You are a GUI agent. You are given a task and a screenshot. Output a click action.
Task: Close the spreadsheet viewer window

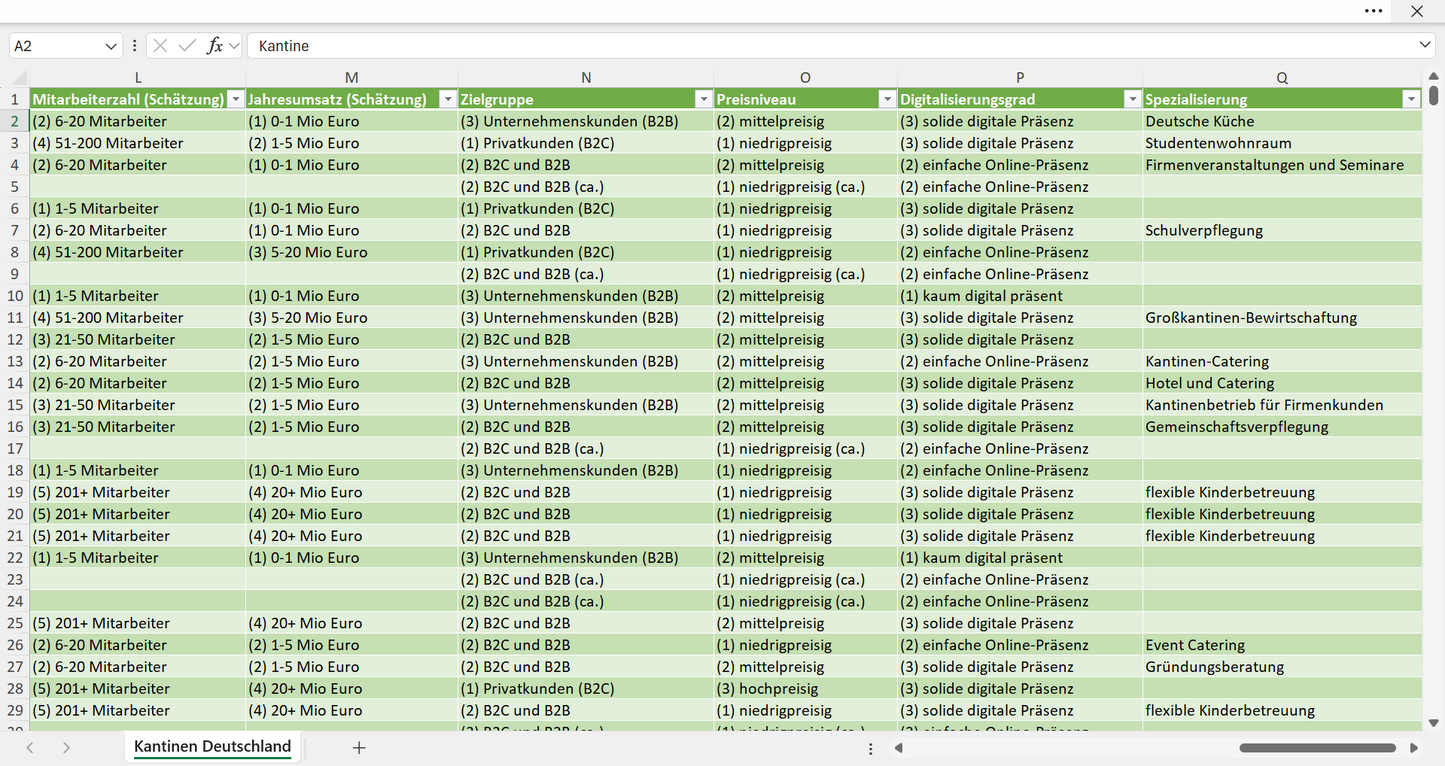tap(1417, 11)
